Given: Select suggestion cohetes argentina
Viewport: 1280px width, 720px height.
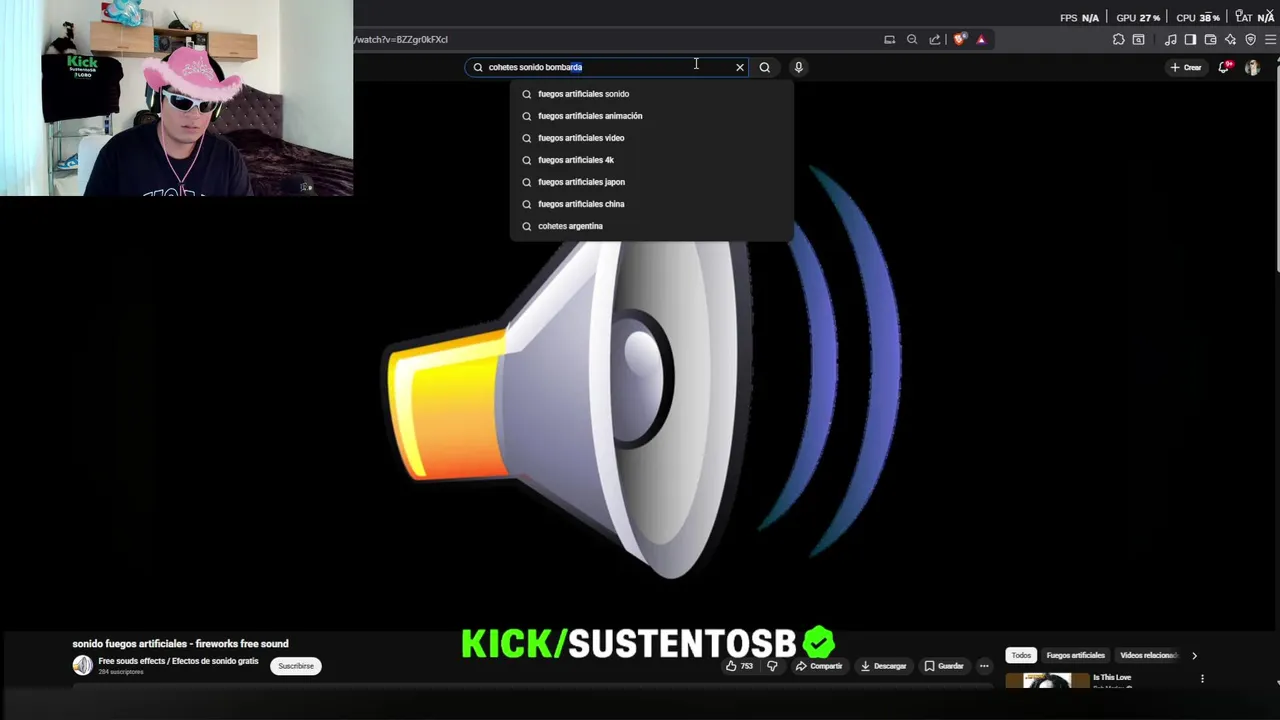Looking at the screenshot, I should coord(652,226).
